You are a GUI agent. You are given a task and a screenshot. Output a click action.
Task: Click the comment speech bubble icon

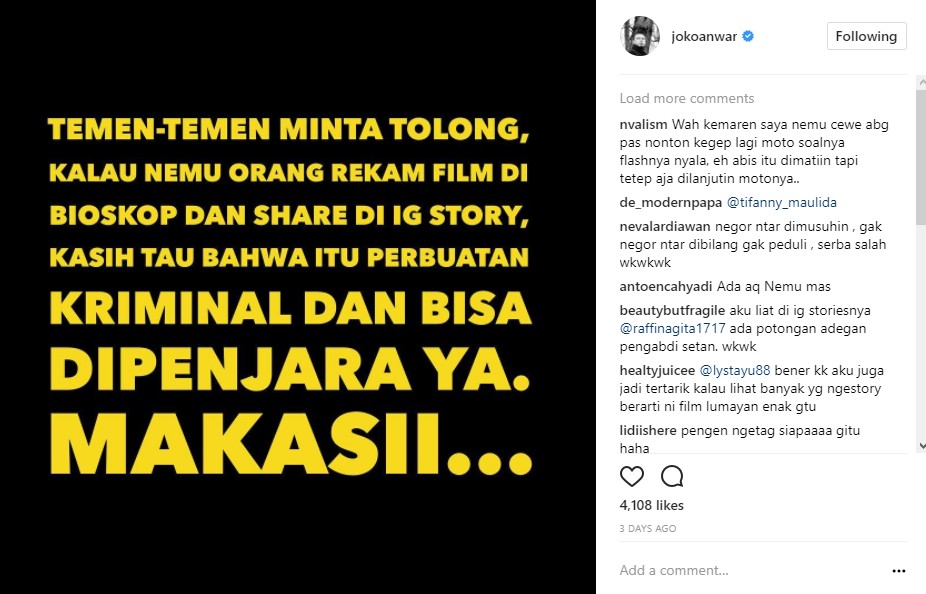672,476
